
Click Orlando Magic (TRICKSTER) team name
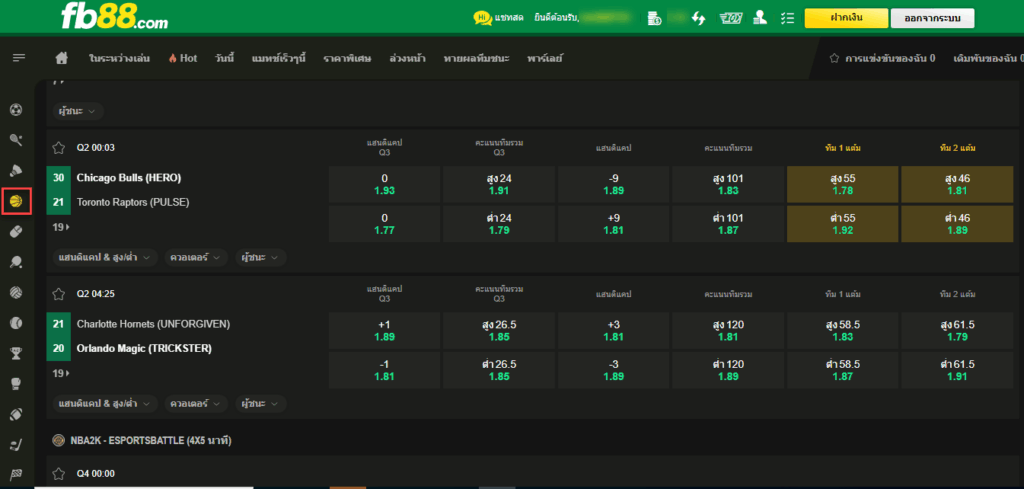pyautogui.click(x=144, y=349)
